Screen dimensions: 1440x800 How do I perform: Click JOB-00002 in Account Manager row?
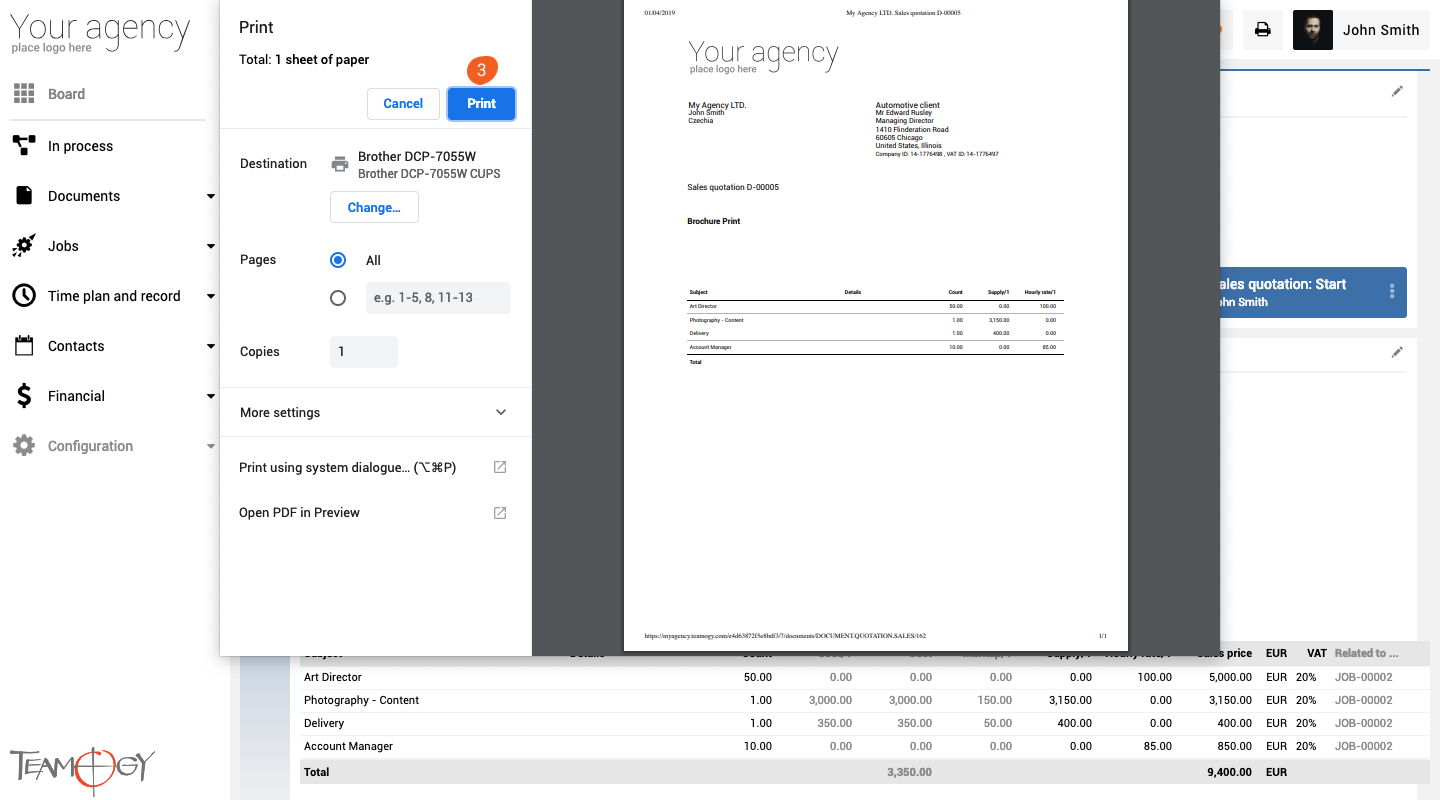pyautogui.click(x=1363, y=746)
